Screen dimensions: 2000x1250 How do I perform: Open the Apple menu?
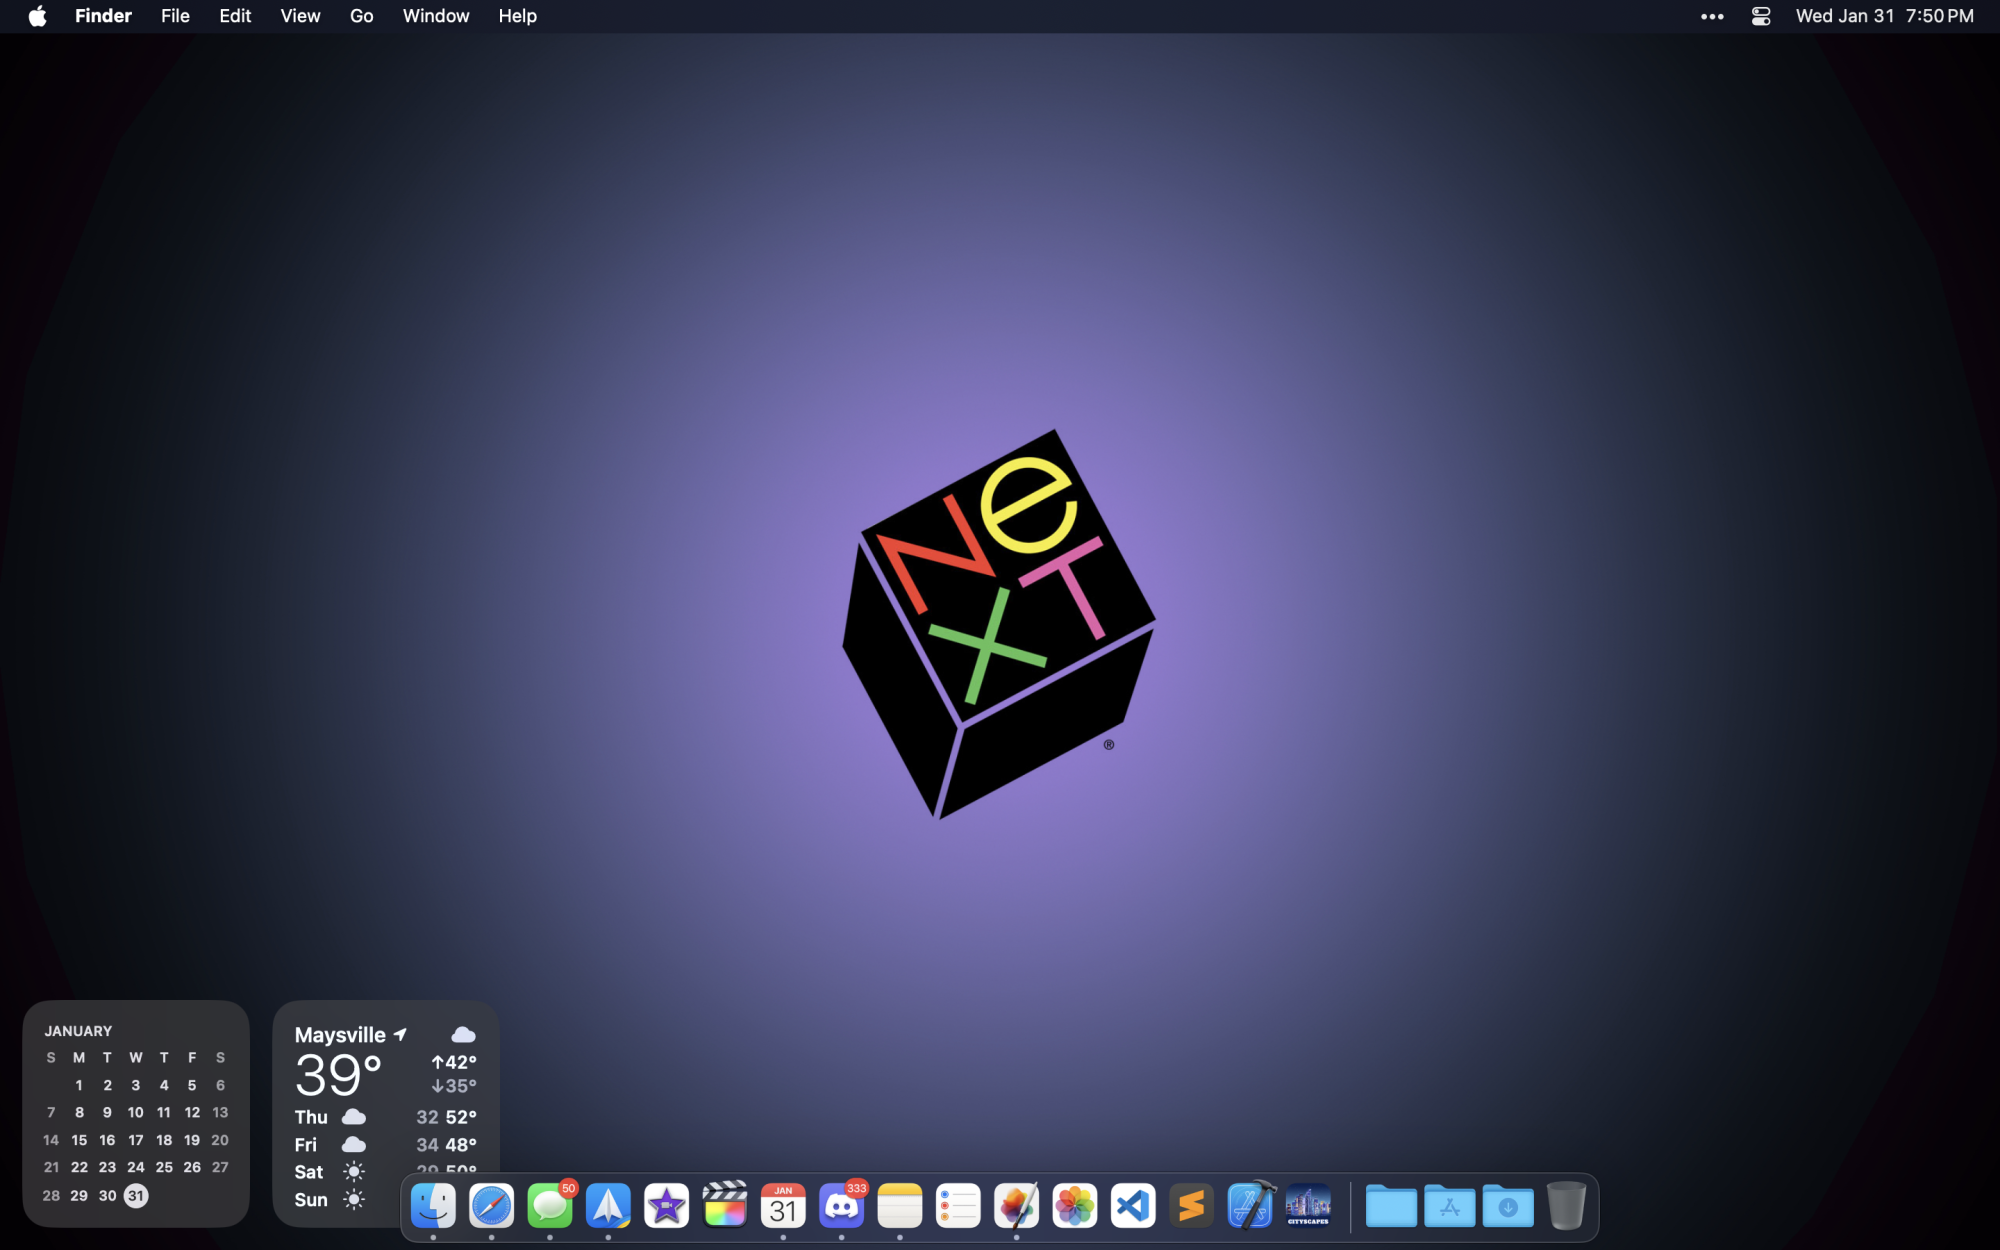coord(37,16)
